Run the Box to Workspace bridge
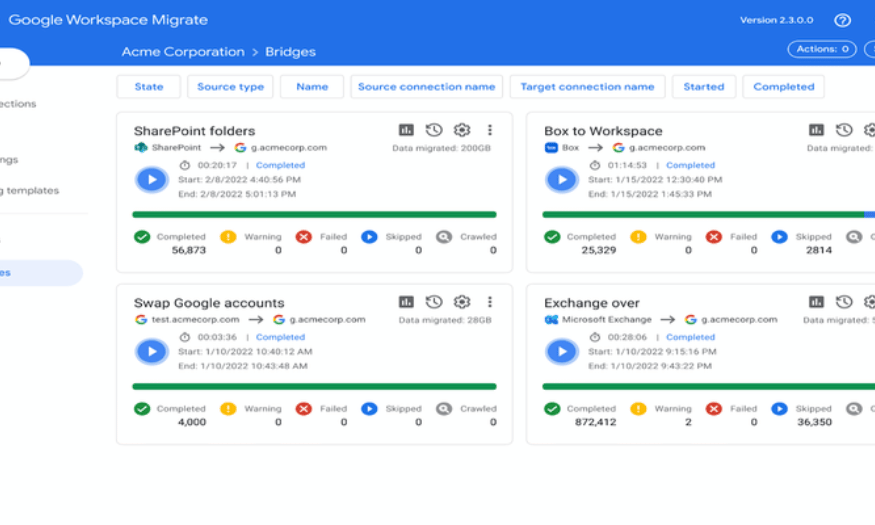This screenshot has width=875, height=525. (x=561, y=180)
